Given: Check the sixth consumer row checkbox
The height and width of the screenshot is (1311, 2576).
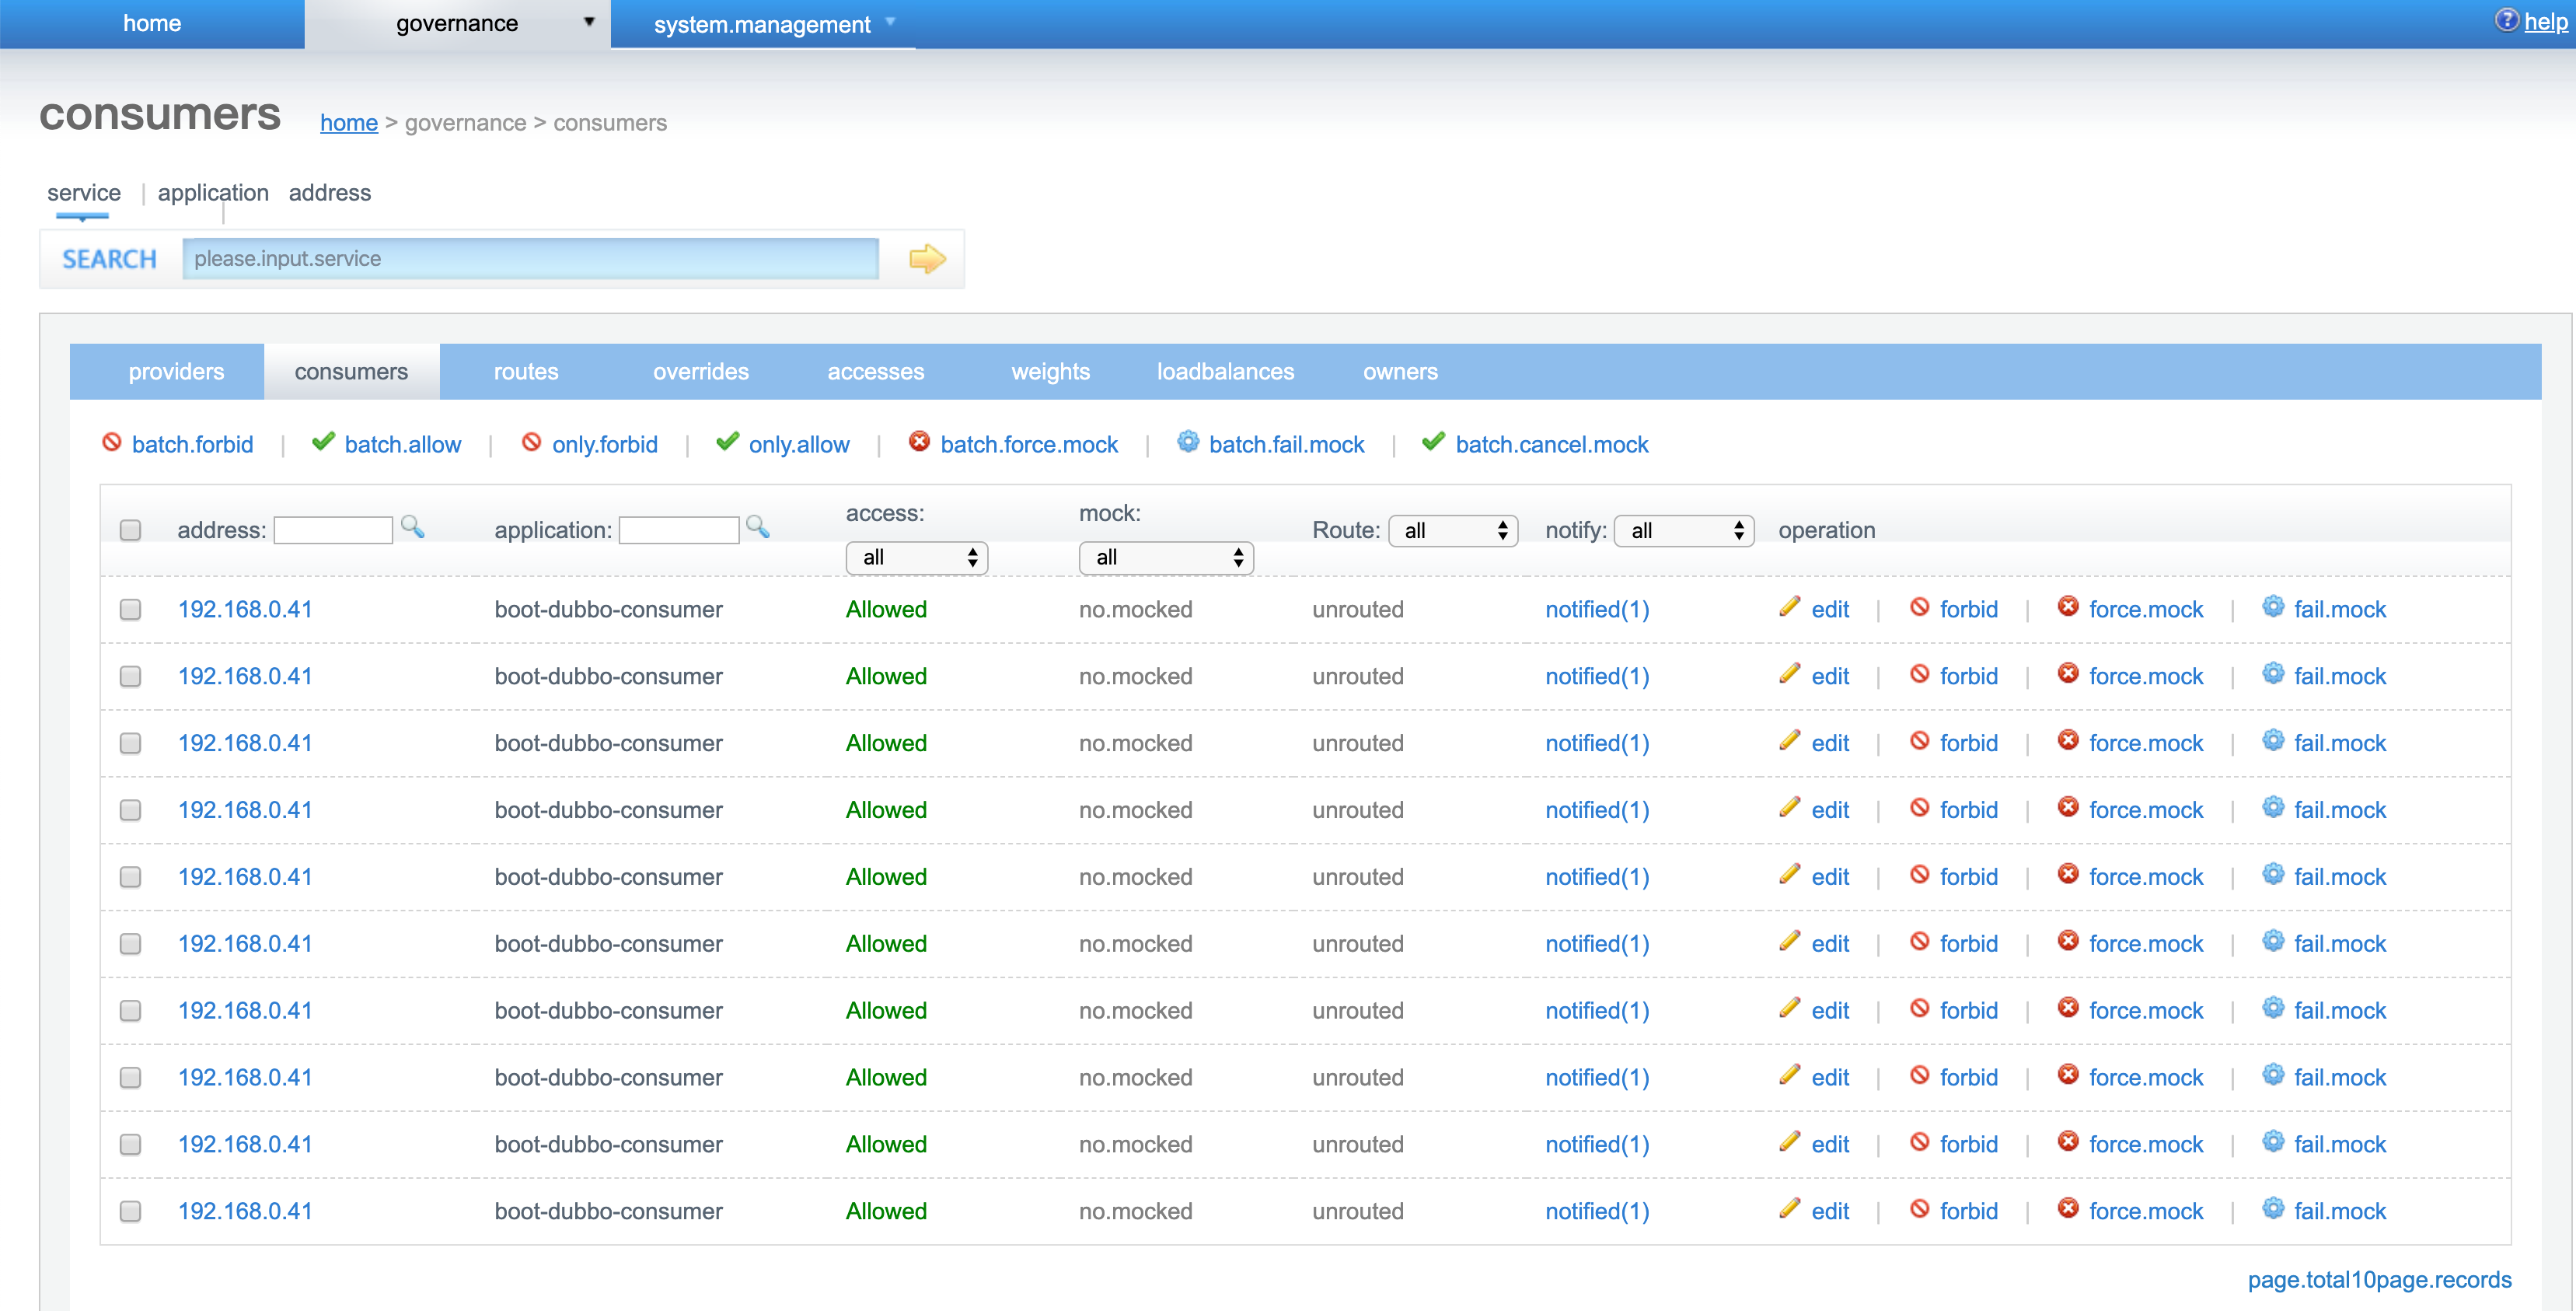Looking at the screenshot, I should [130, 944].
